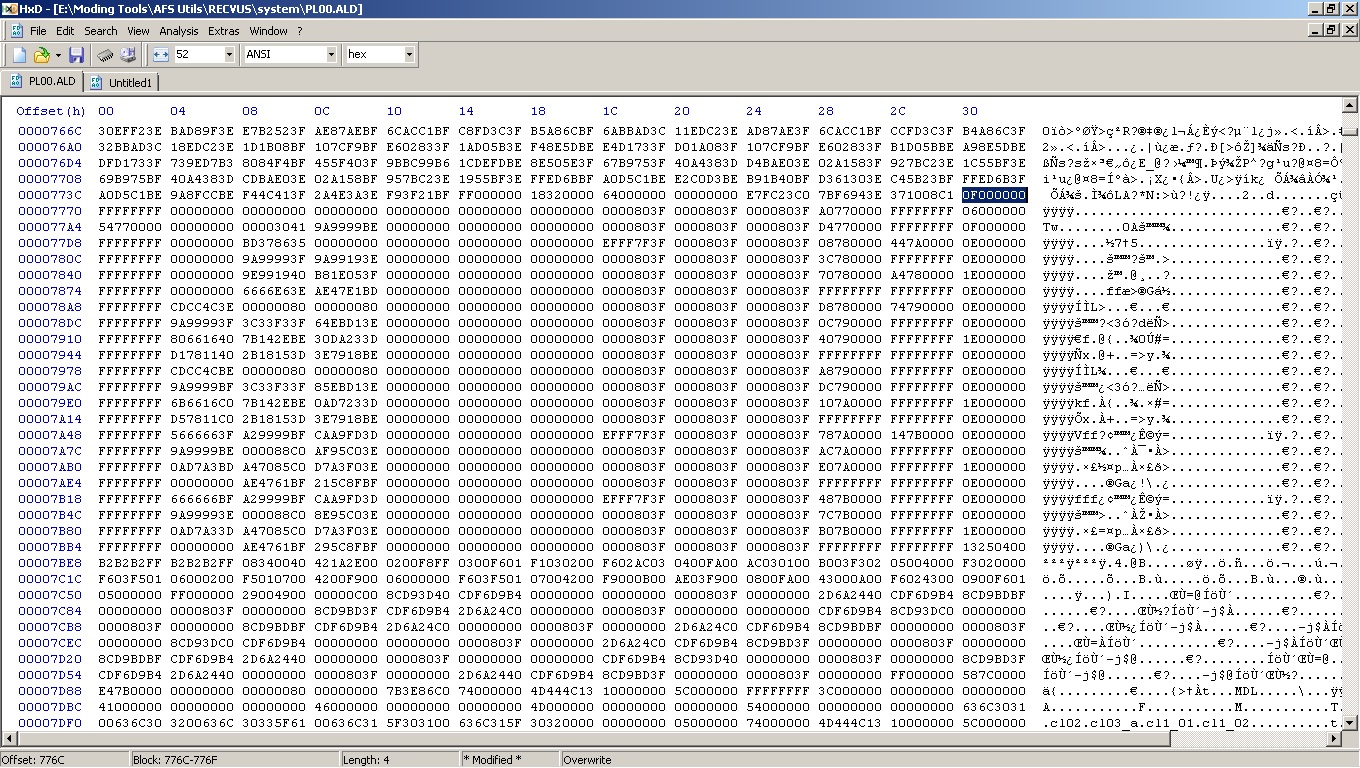
Task: Click the bytes-per-row width icon
Action: pyautogui.click(x=162, y=54)
